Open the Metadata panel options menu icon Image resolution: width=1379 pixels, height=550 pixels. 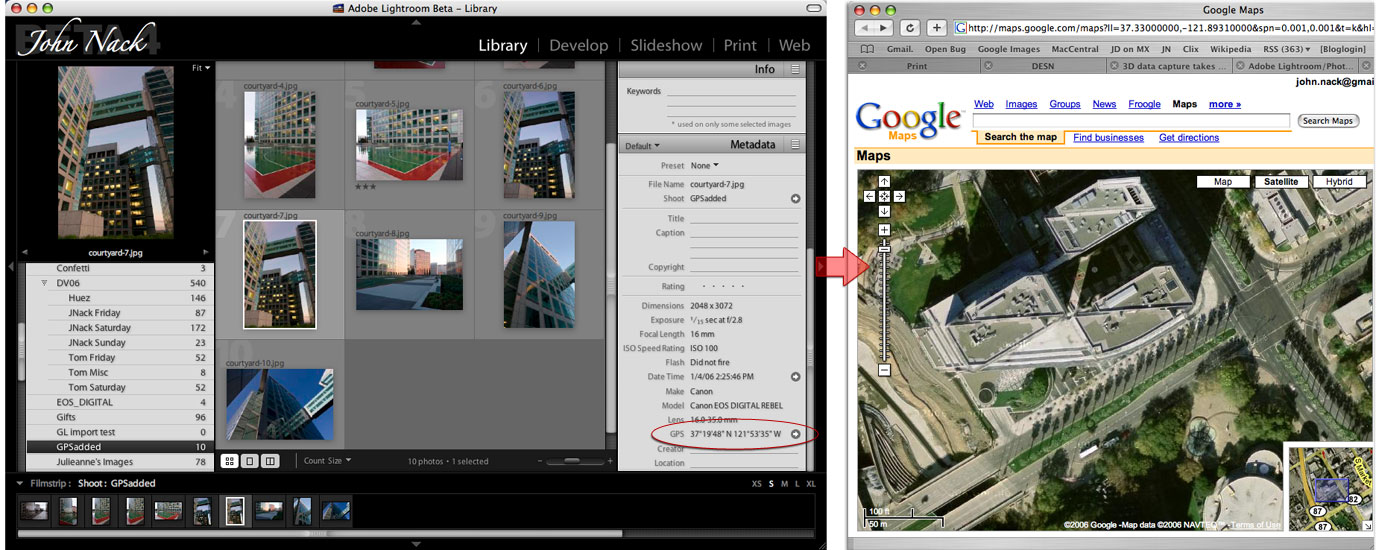pos(795,145)
